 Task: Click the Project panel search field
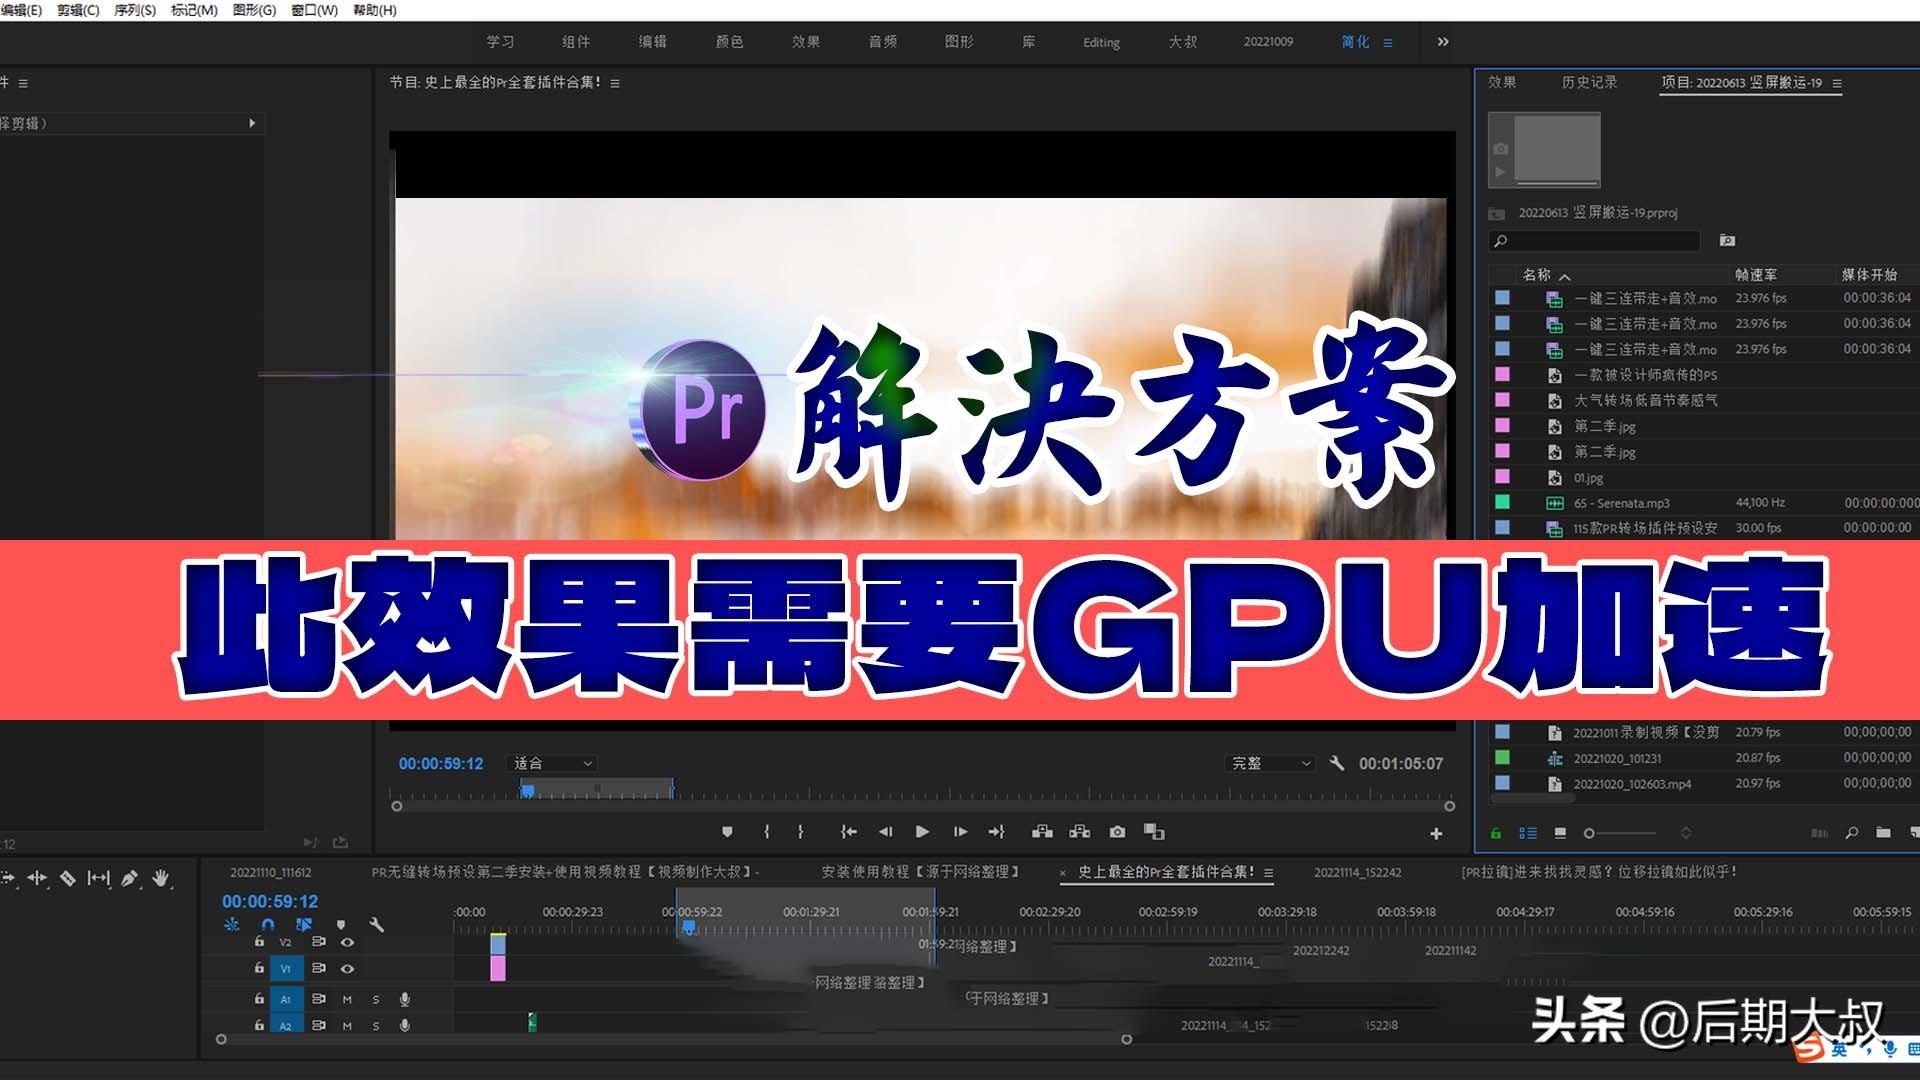click(x=1594, y=241)
